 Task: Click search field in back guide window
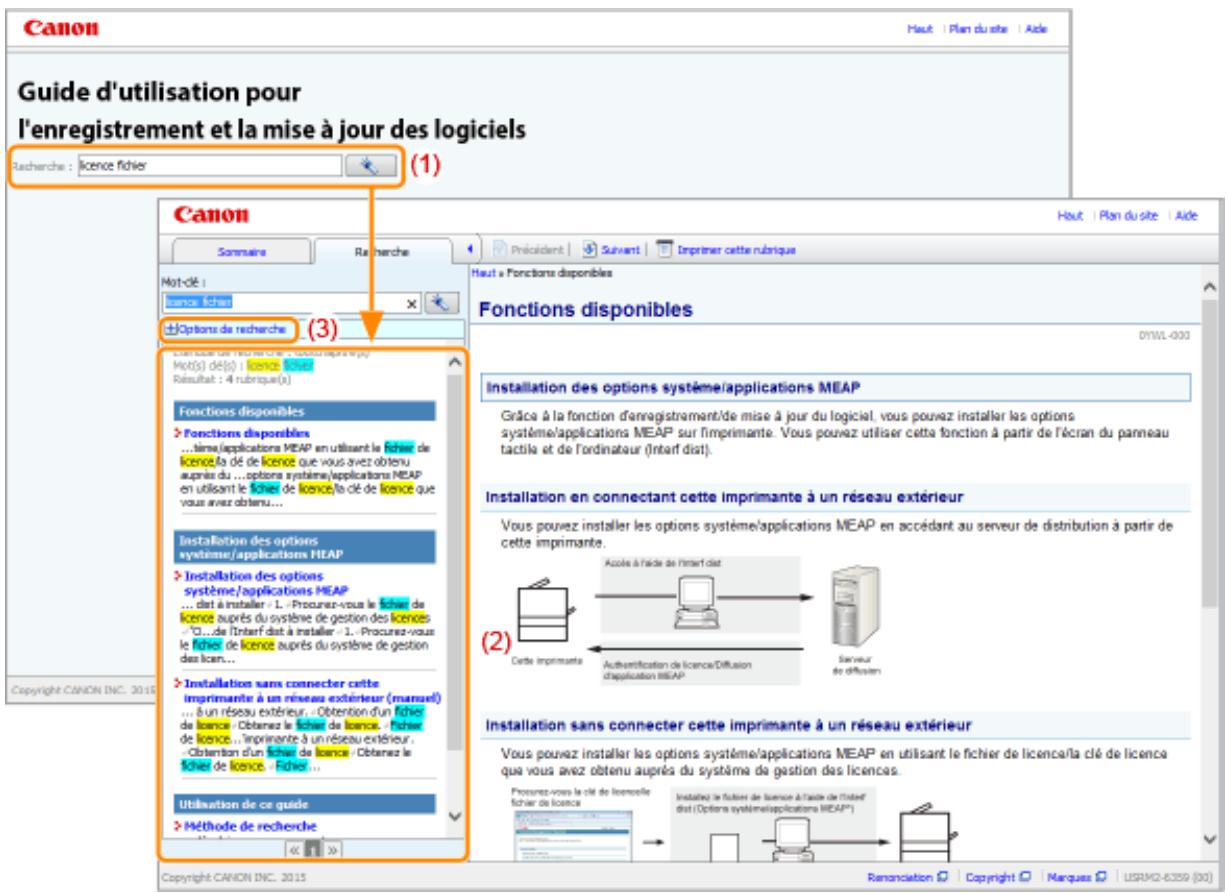[x=208, y=165]
